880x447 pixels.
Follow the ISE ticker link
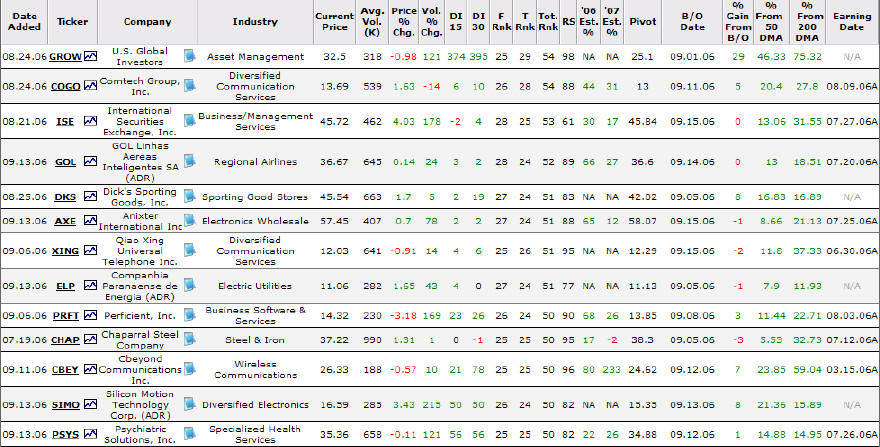coord(66,121)
